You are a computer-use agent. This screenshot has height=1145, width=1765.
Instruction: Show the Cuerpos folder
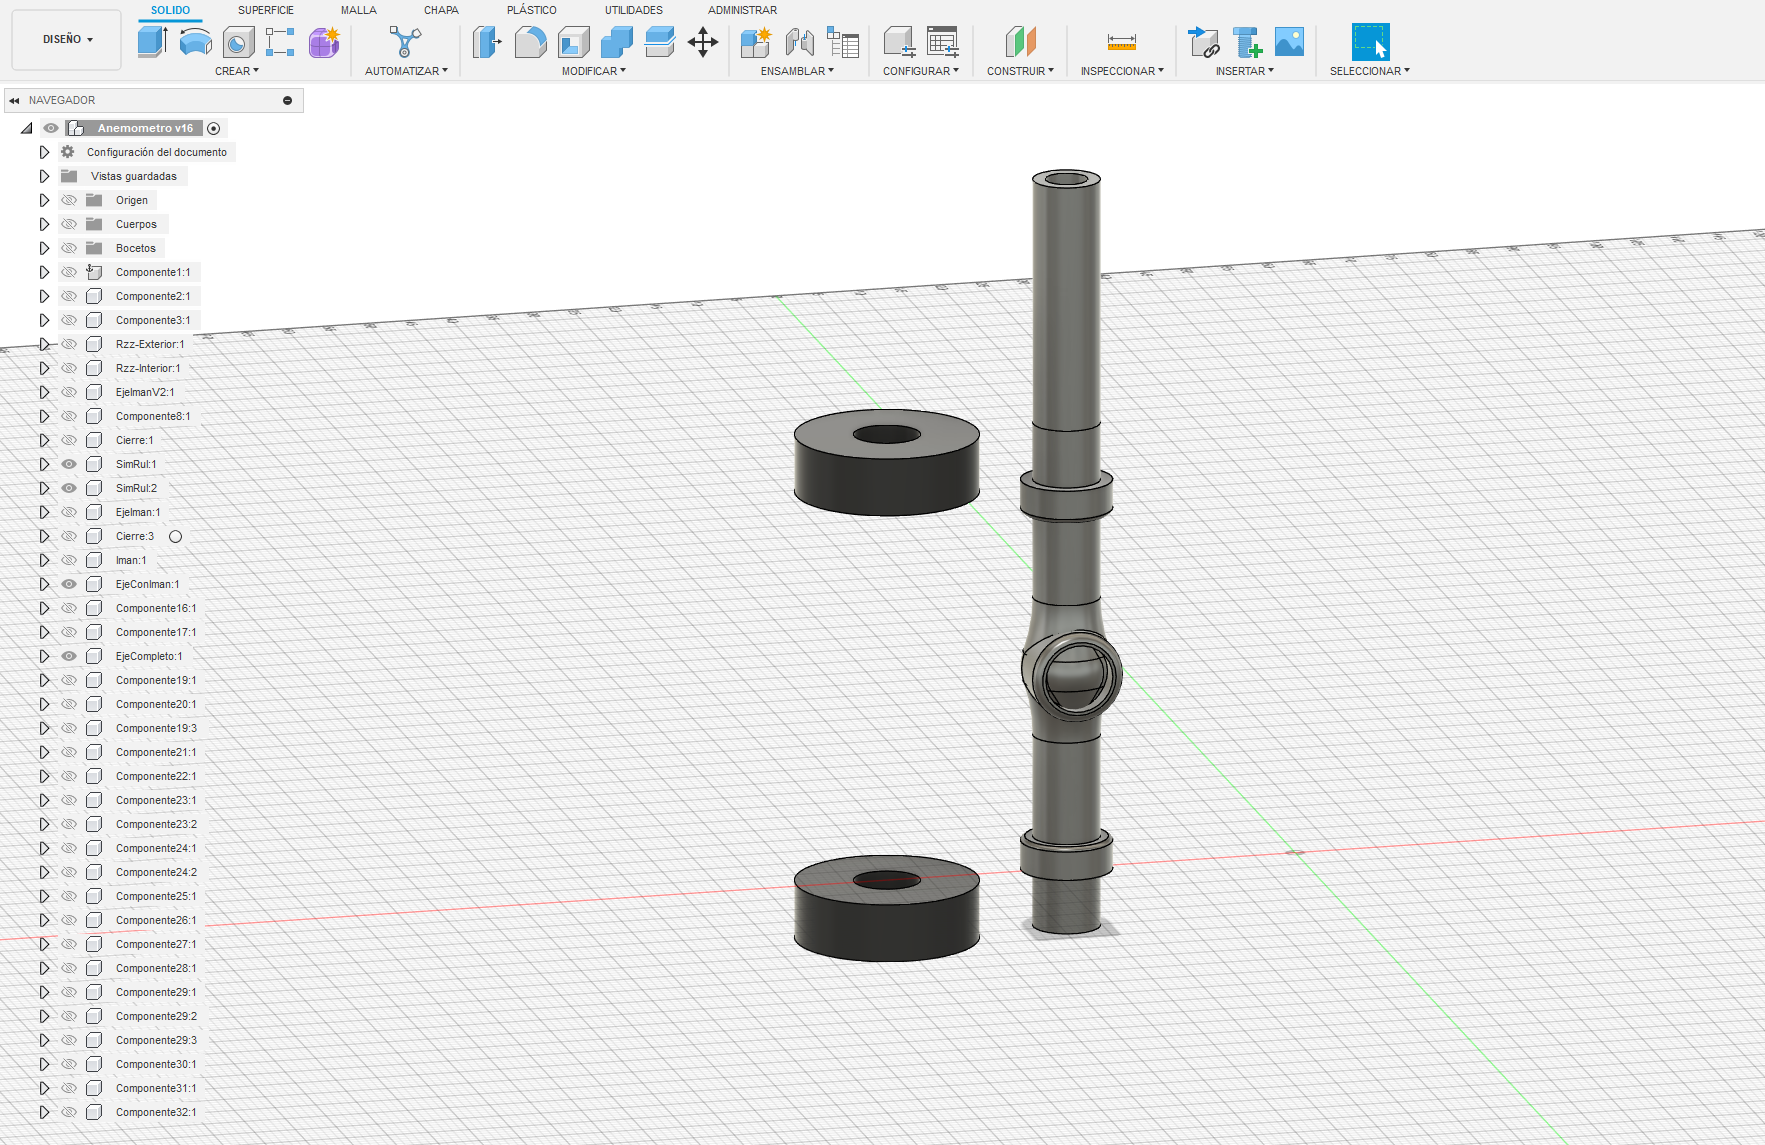point(69,224)
